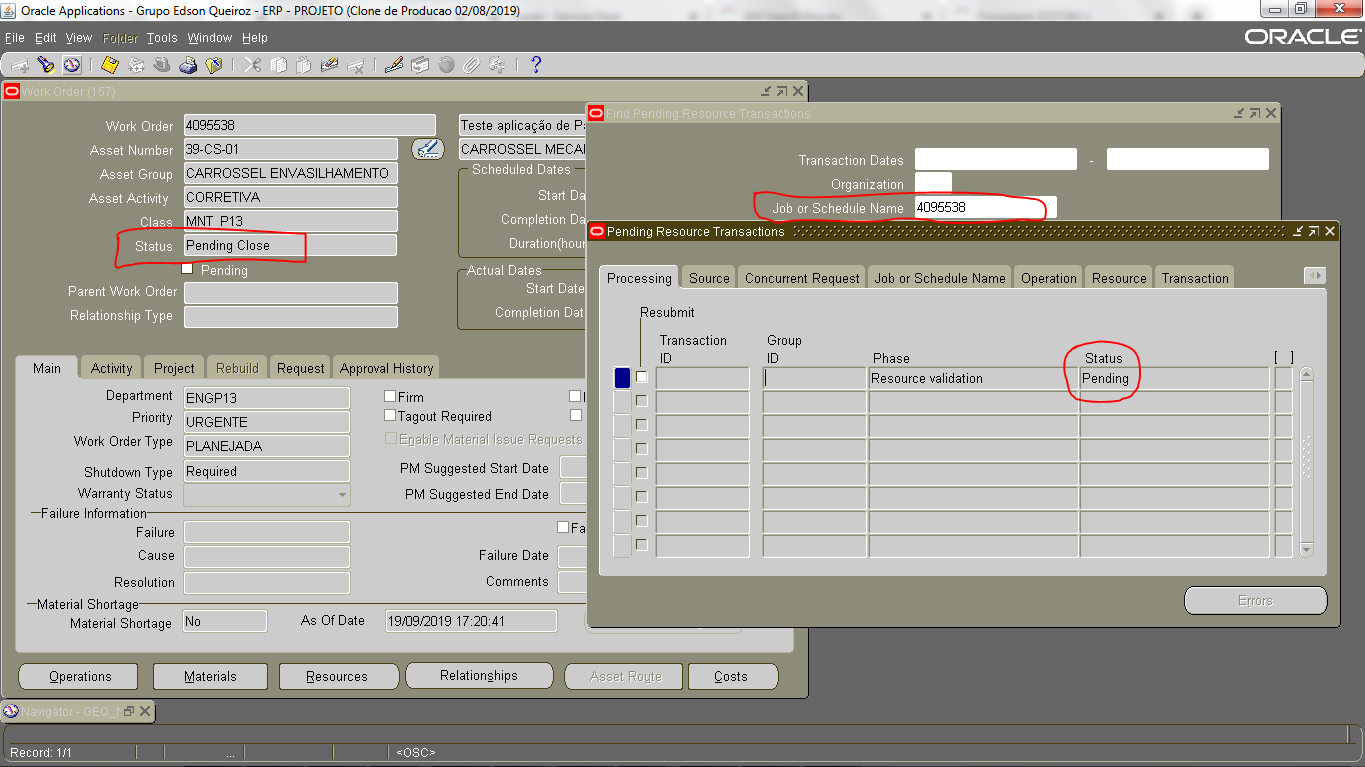Open the Materials window button

(x=209, y=676)
